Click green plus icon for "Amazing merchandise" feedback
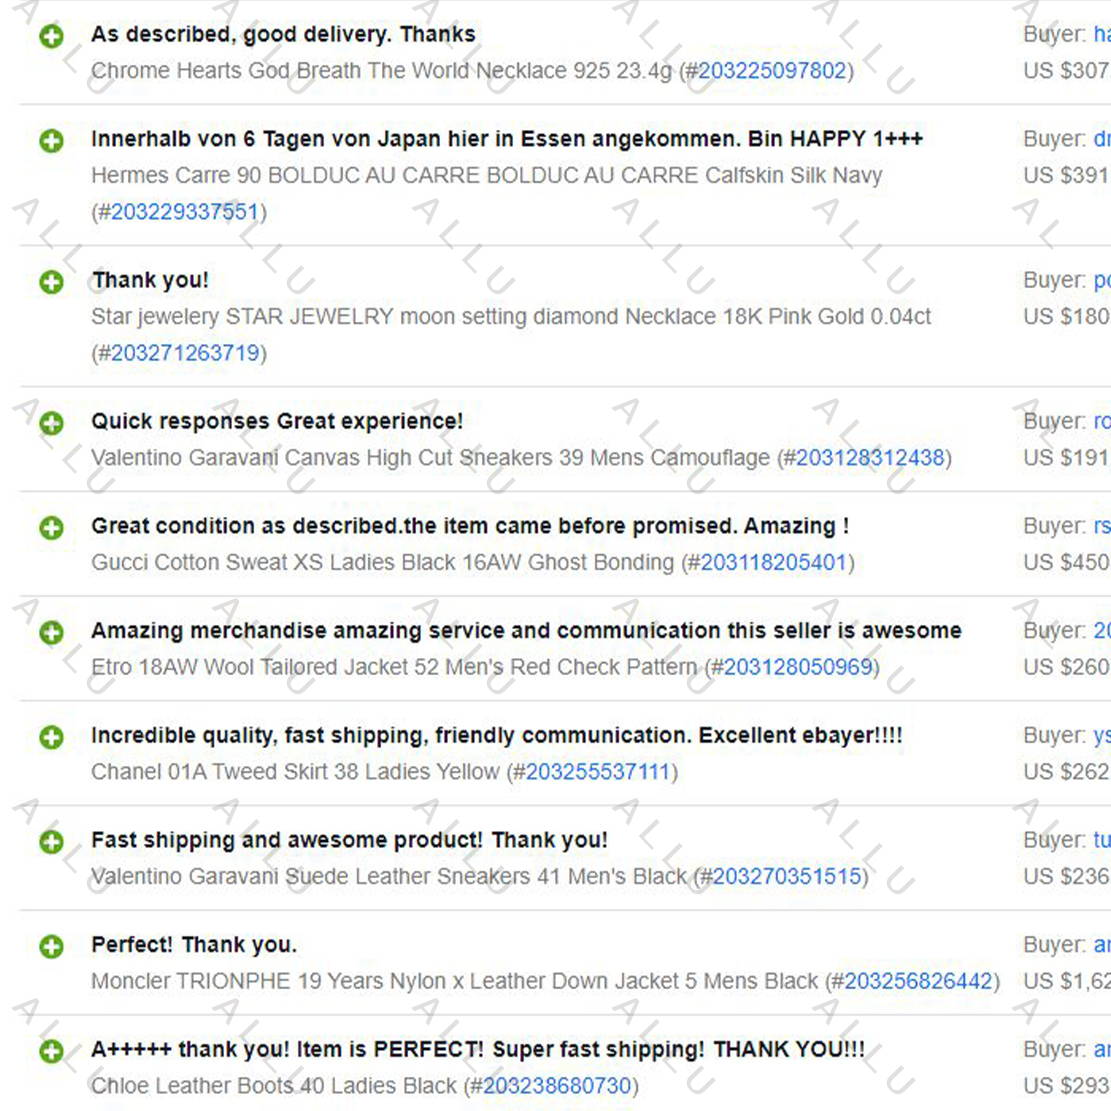The width and height of the screenshot is (1111, 1111). tap(51, 632)
